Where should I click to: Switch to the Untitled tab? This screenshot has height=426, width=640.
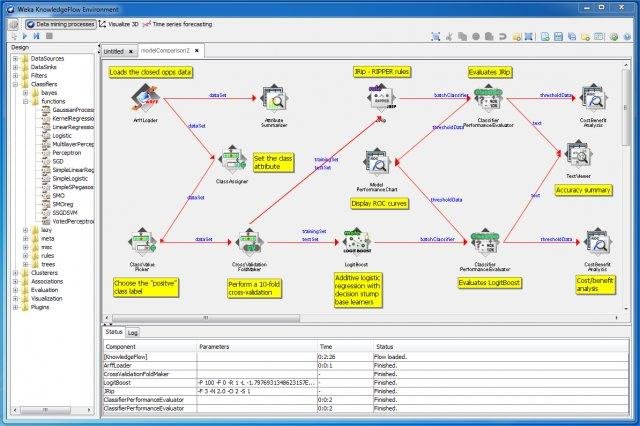click(x=114, y=51)
